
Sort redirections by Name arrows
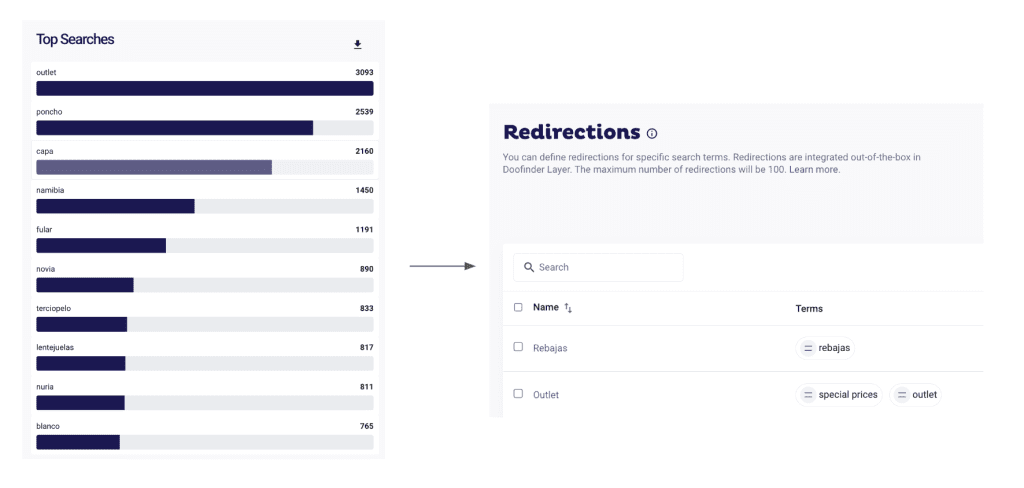(x=568, y=308)
